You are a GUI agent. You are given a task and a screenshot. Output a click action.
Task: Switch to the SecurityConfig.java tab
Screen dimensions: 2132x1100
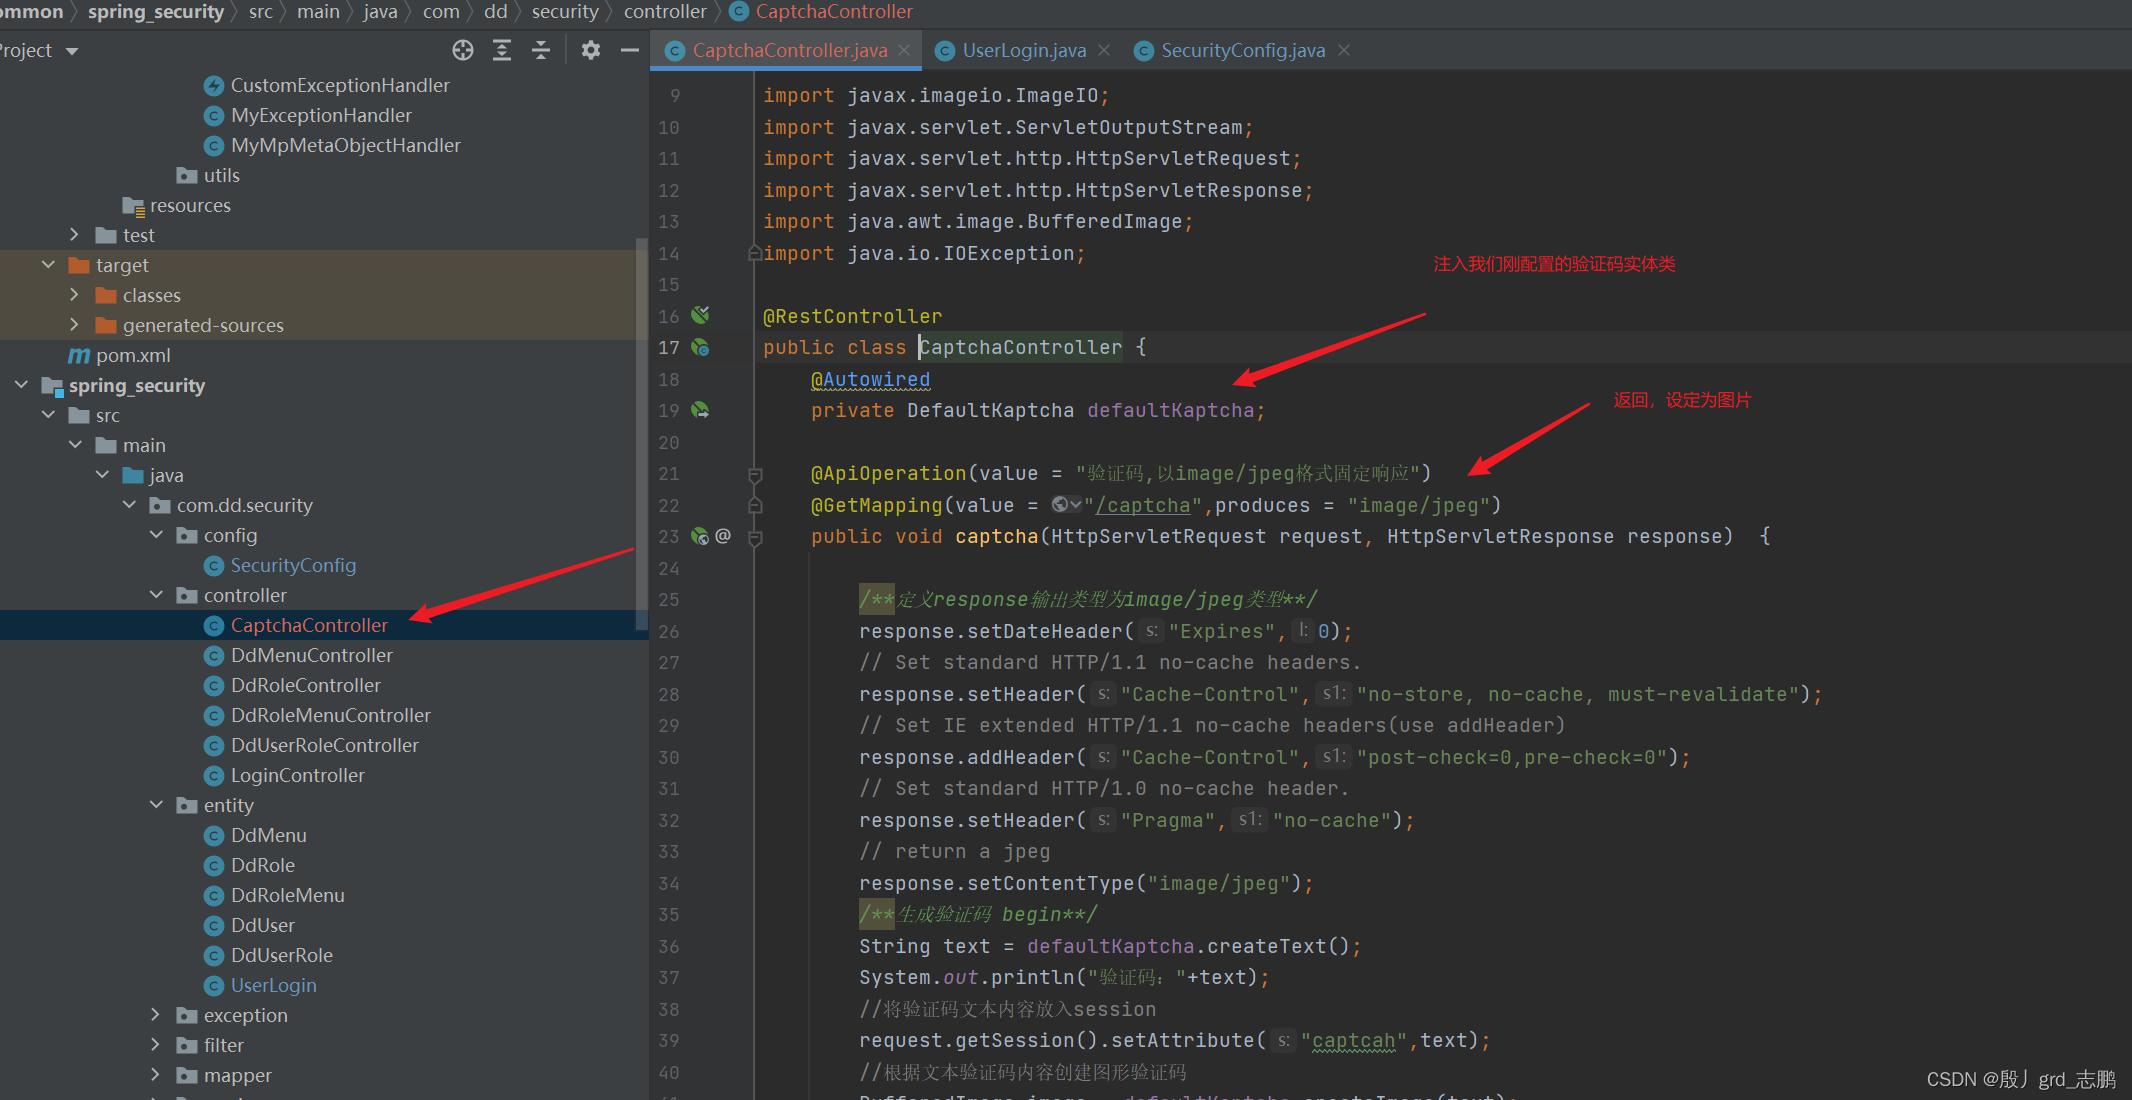click(x=1242, y=51)
